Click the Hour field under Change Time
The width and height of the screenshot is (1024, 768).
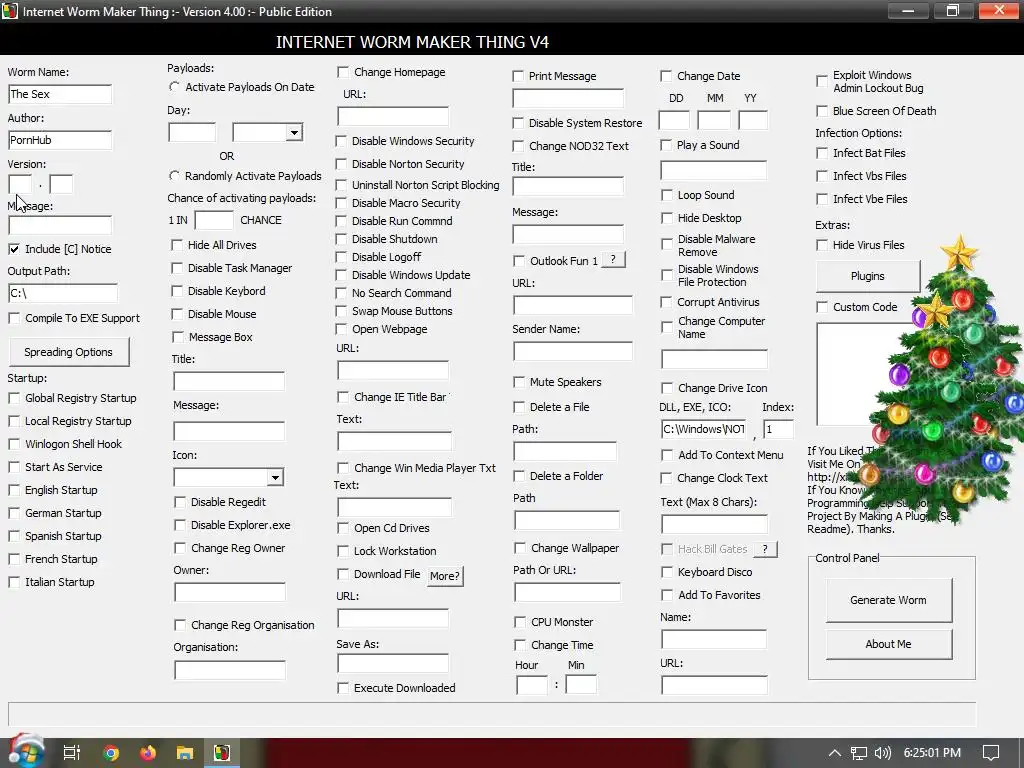pyautogui.click(x=532, y=684)
